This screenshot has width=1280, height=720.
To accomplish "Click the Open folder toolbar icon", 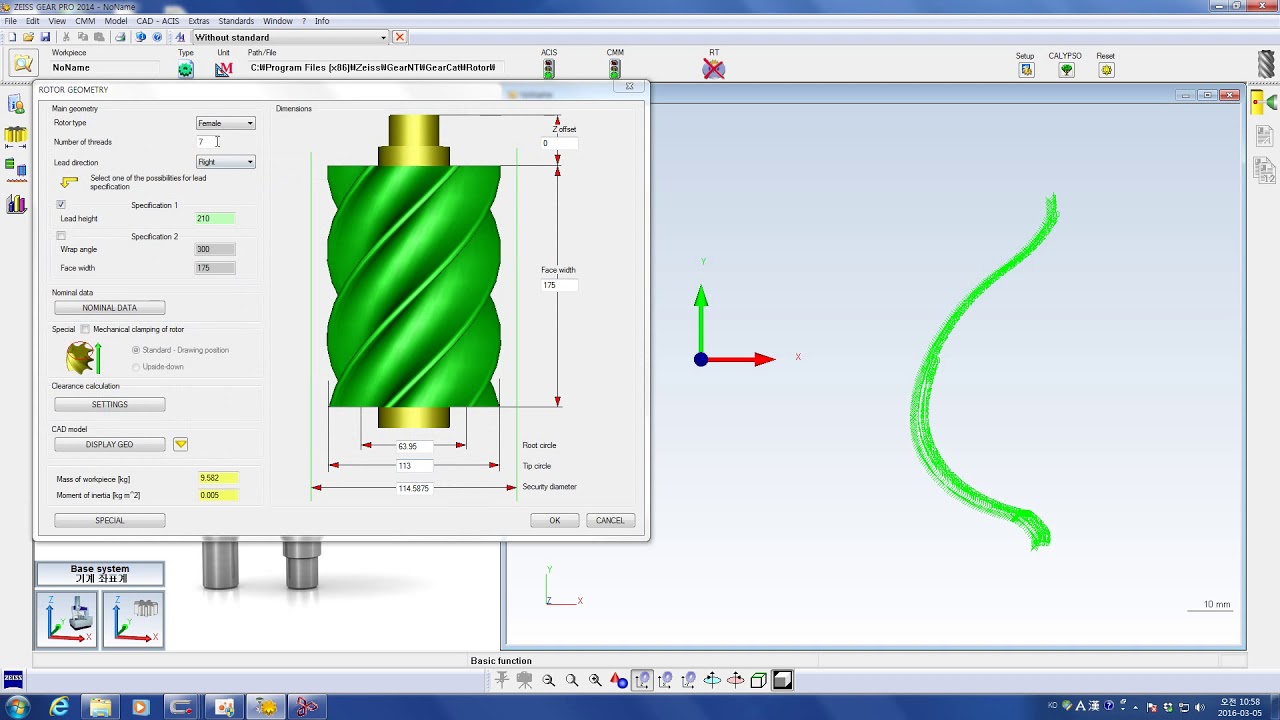I will [29, 37].
